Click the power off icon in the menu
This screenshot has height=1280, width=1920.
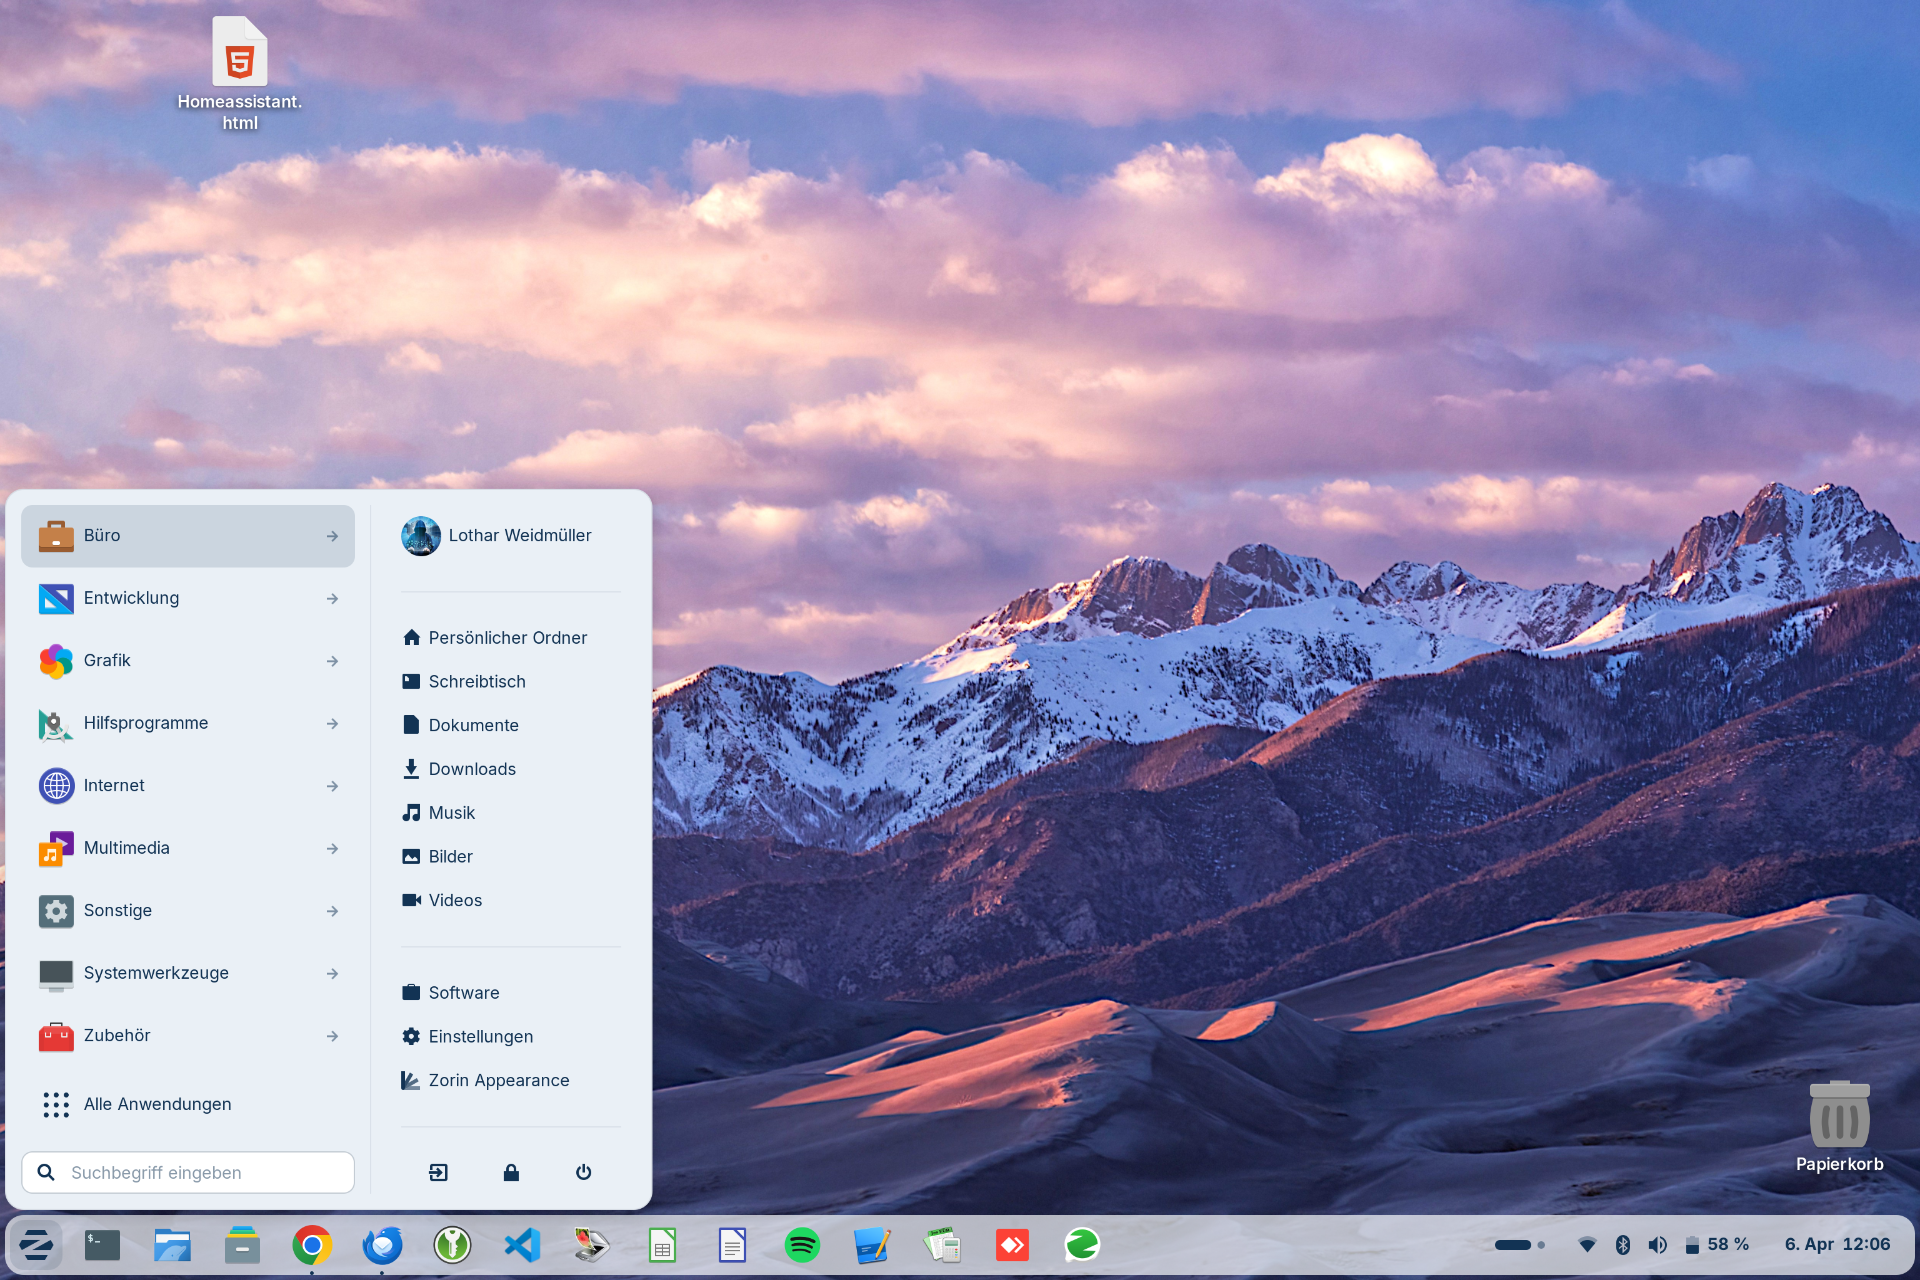(584, 1172)
